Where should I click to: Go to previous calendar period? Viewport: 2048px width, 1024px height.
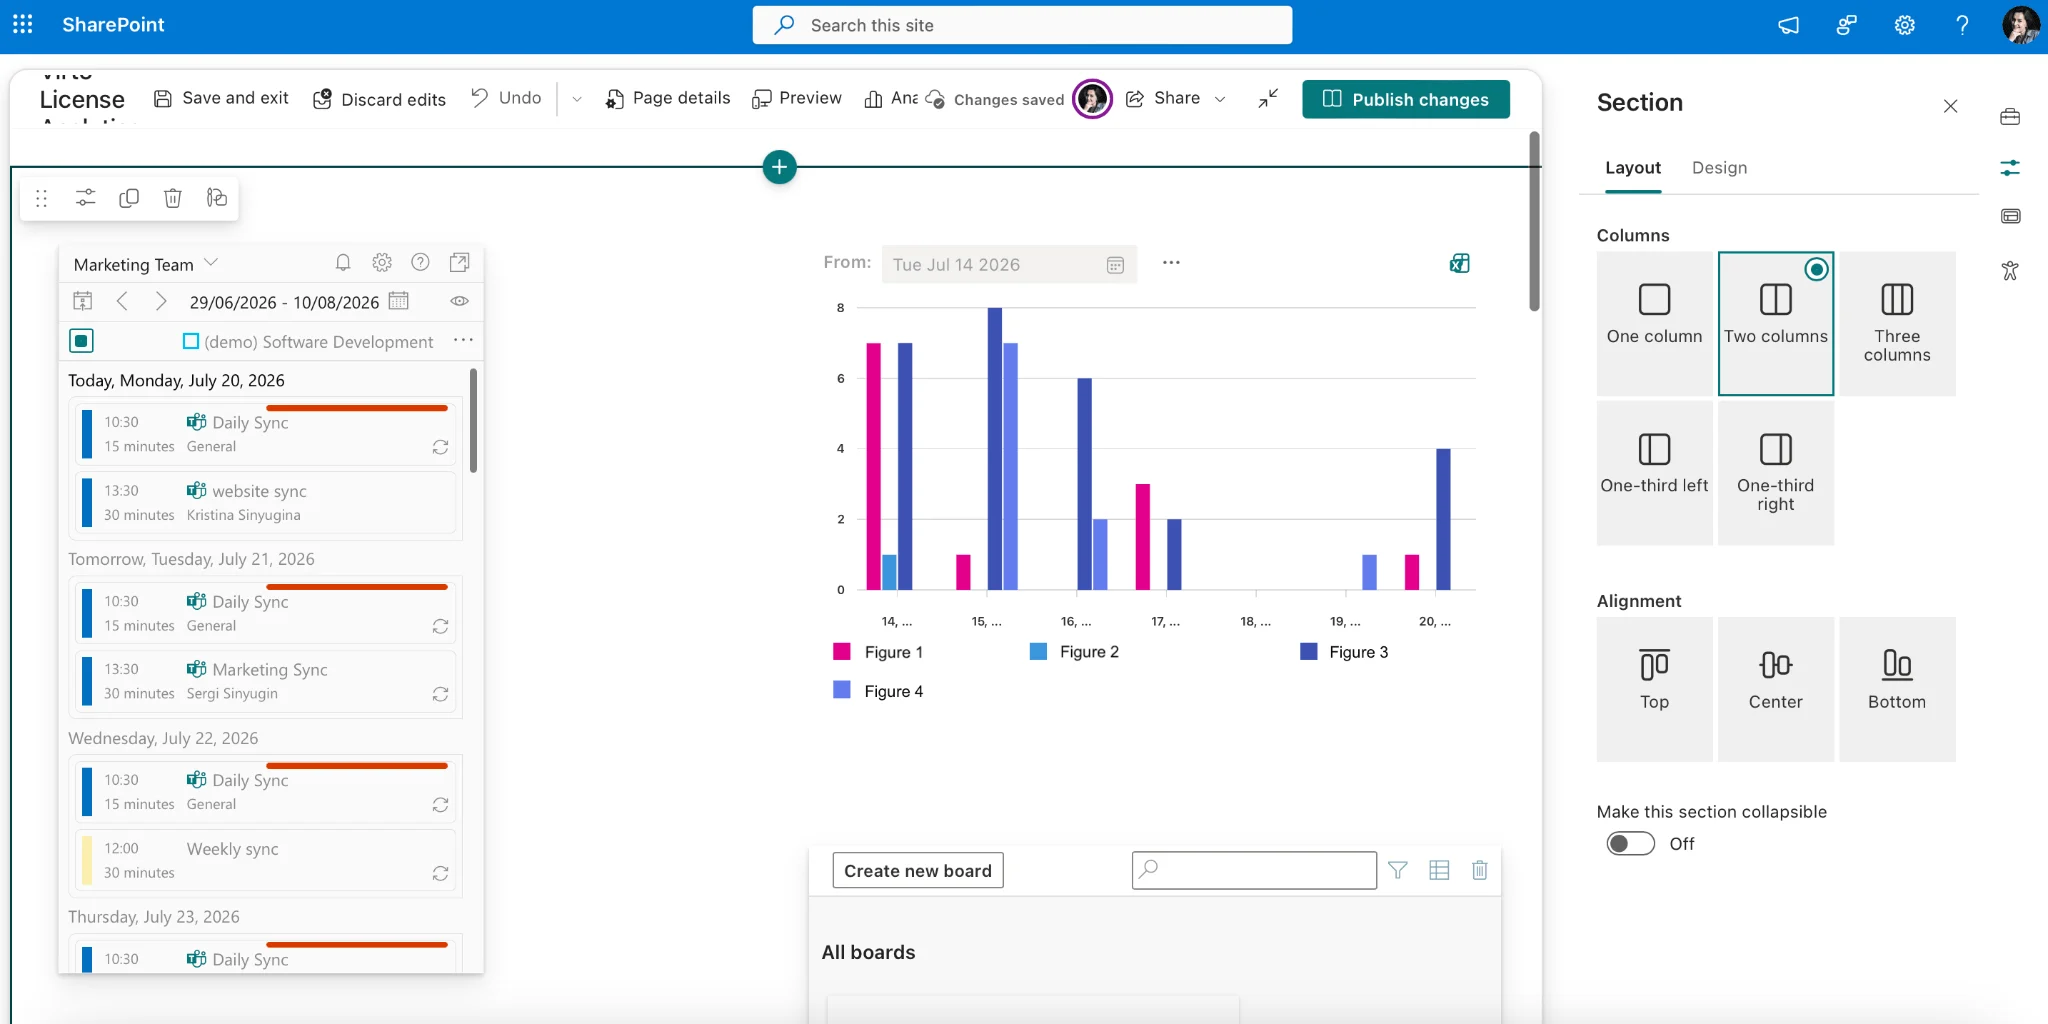pos(122,301)
